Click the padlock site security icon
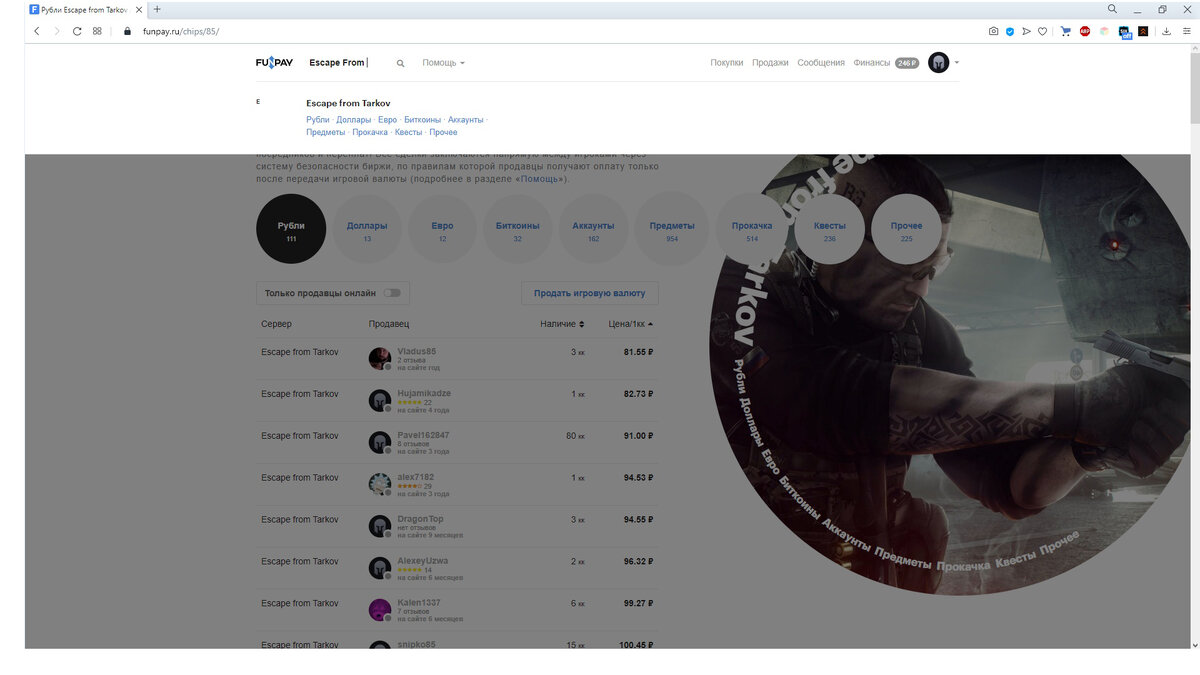Viewport: 1200px width, 675px height. pyautogui.click(x=127, y=31)
